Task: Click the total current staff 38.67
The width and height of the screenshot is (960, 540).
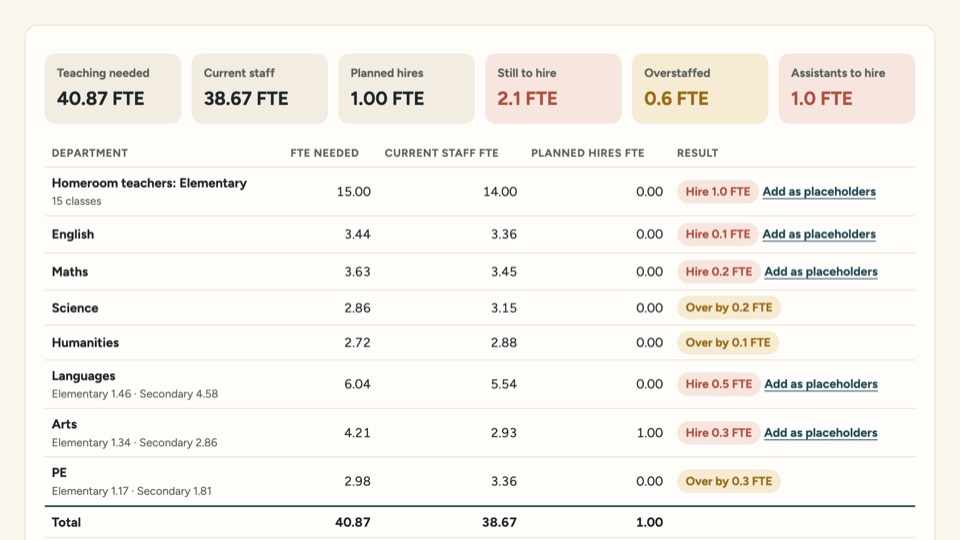Action: pyautogui.click(x=500, y=522)
